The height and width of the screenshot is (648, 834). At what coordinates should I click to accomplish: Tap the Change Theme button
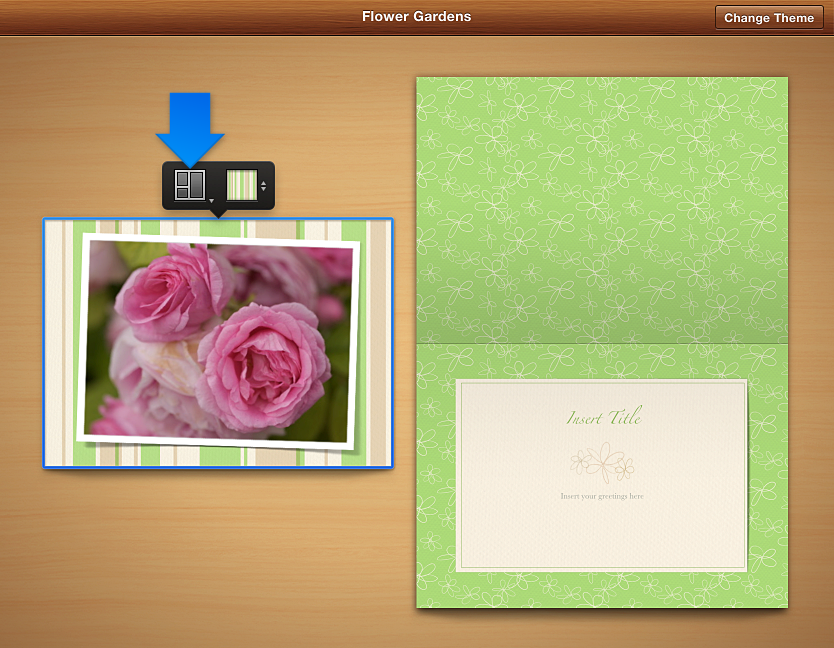(768, 17)
